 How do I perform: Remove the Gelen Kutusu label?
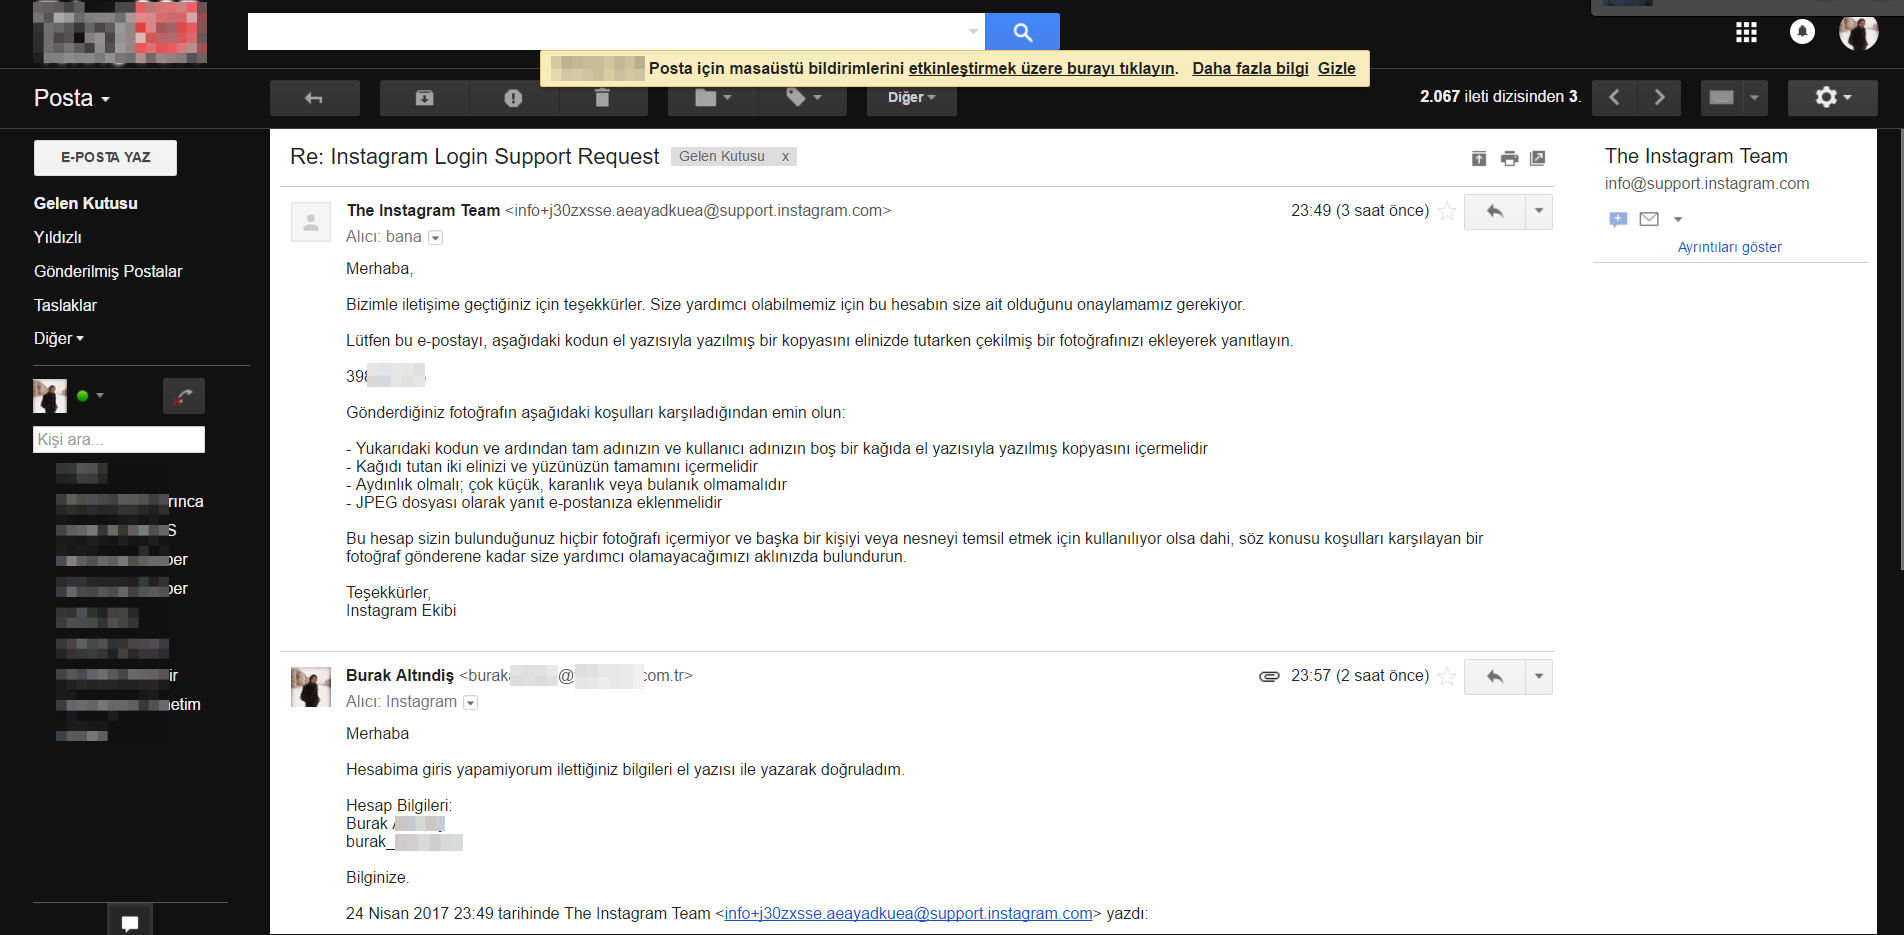click(785, 156)
